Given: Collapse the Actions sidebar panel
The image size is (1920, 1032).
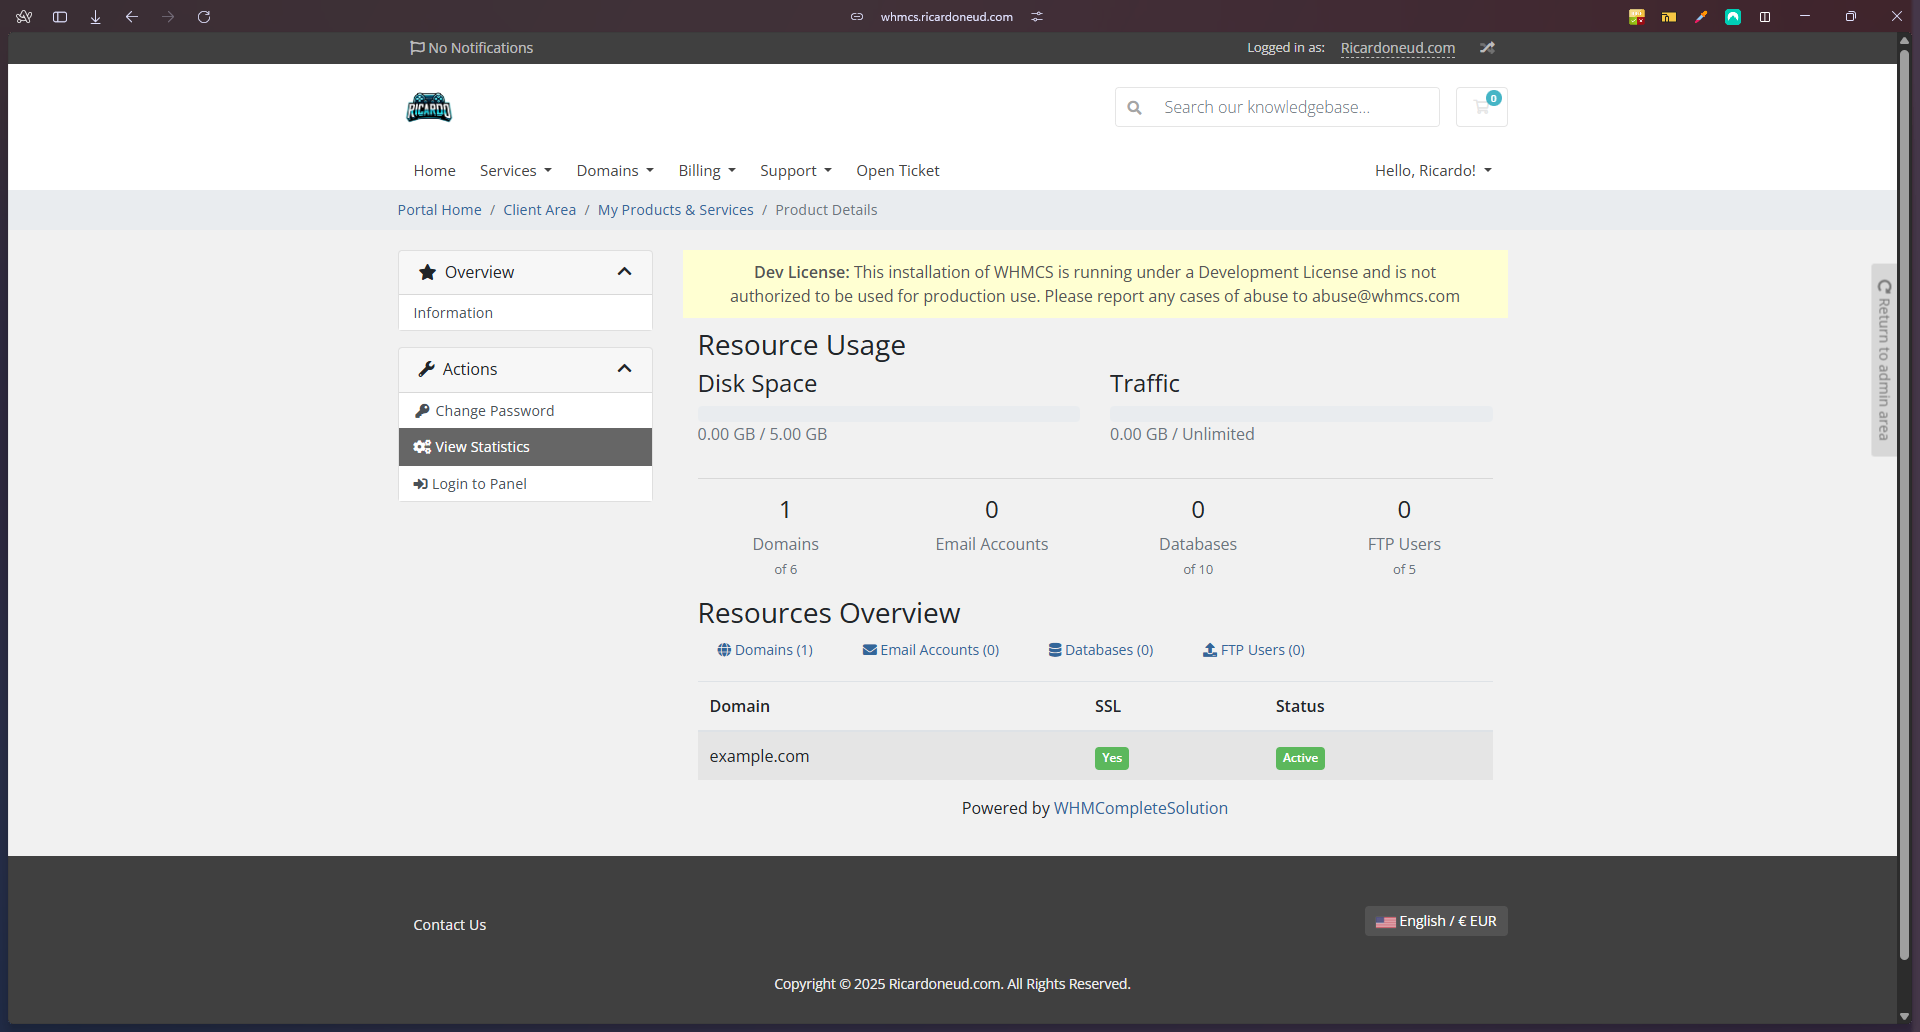Looking at the screenshot, I should (624, 369).
